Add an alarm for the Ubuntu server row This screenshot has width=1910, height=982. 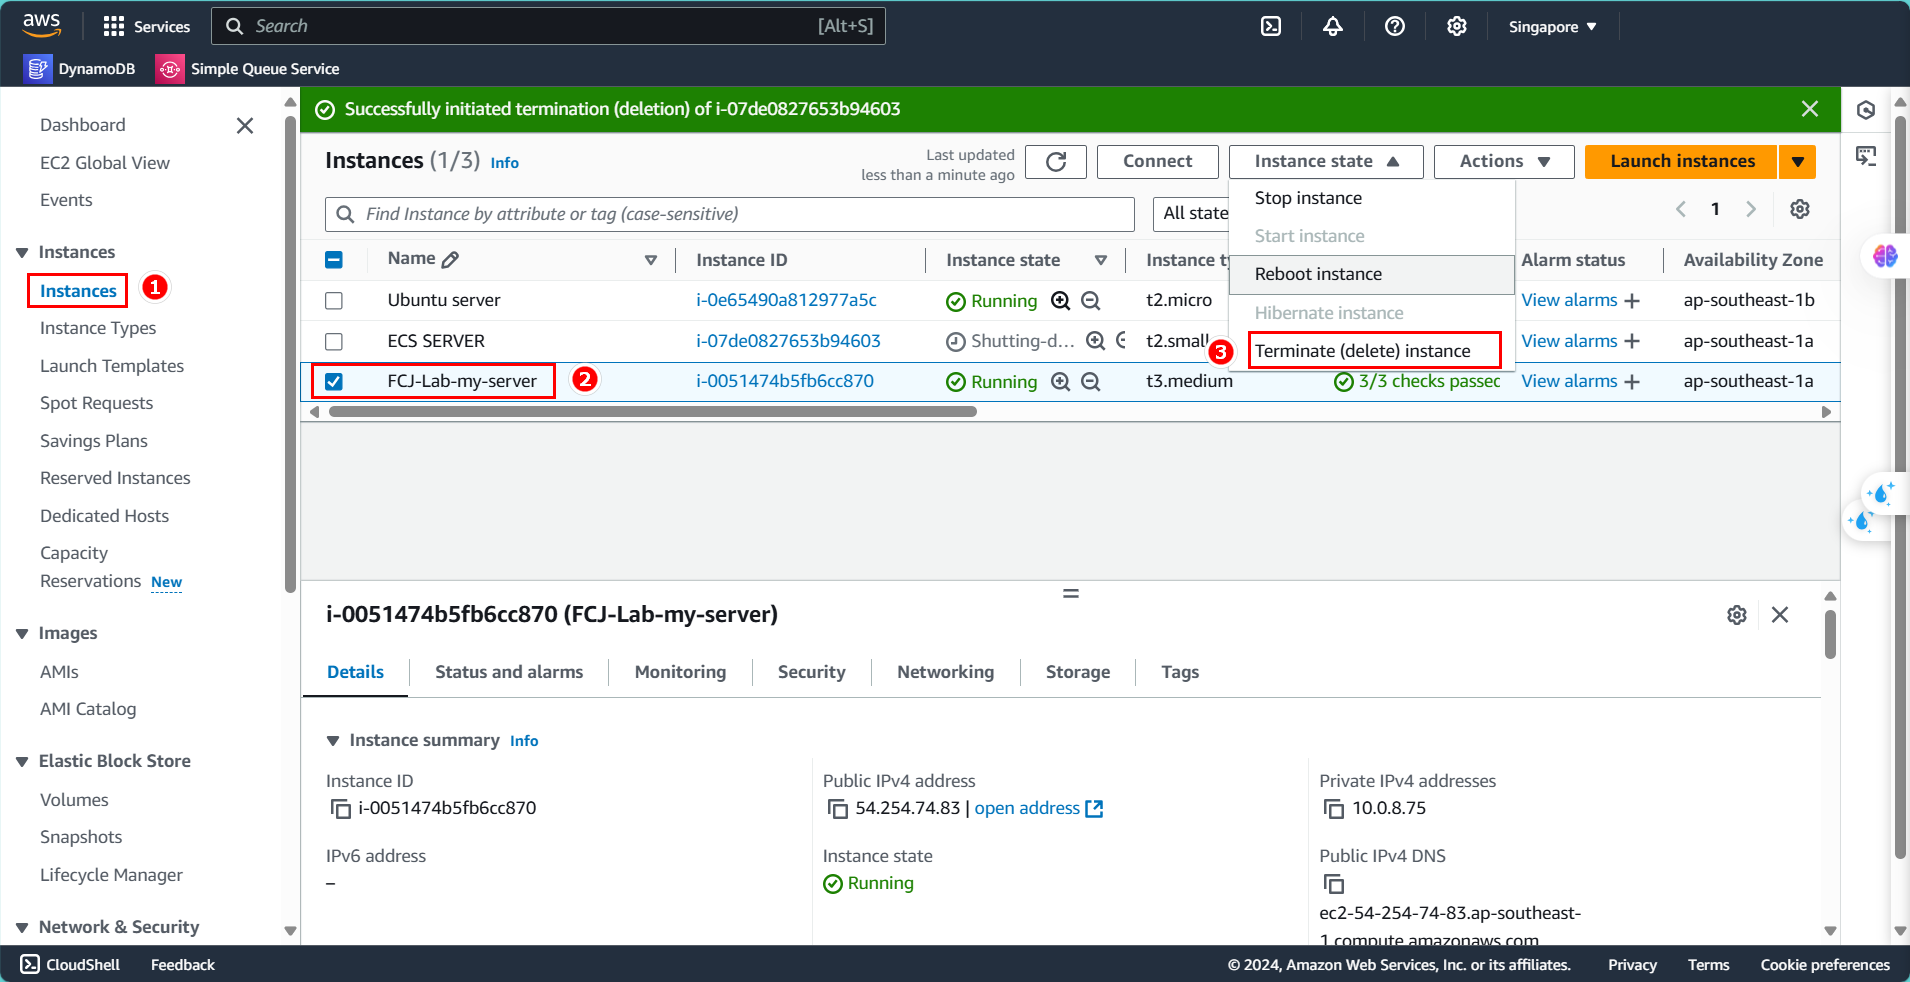click(1632, 301)
